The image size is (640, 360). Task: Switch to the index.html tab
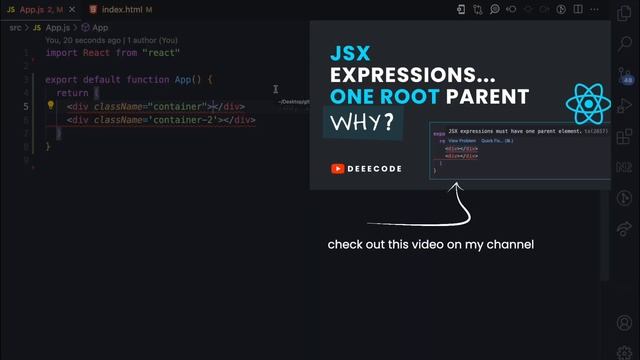click(x=121, y=9)
